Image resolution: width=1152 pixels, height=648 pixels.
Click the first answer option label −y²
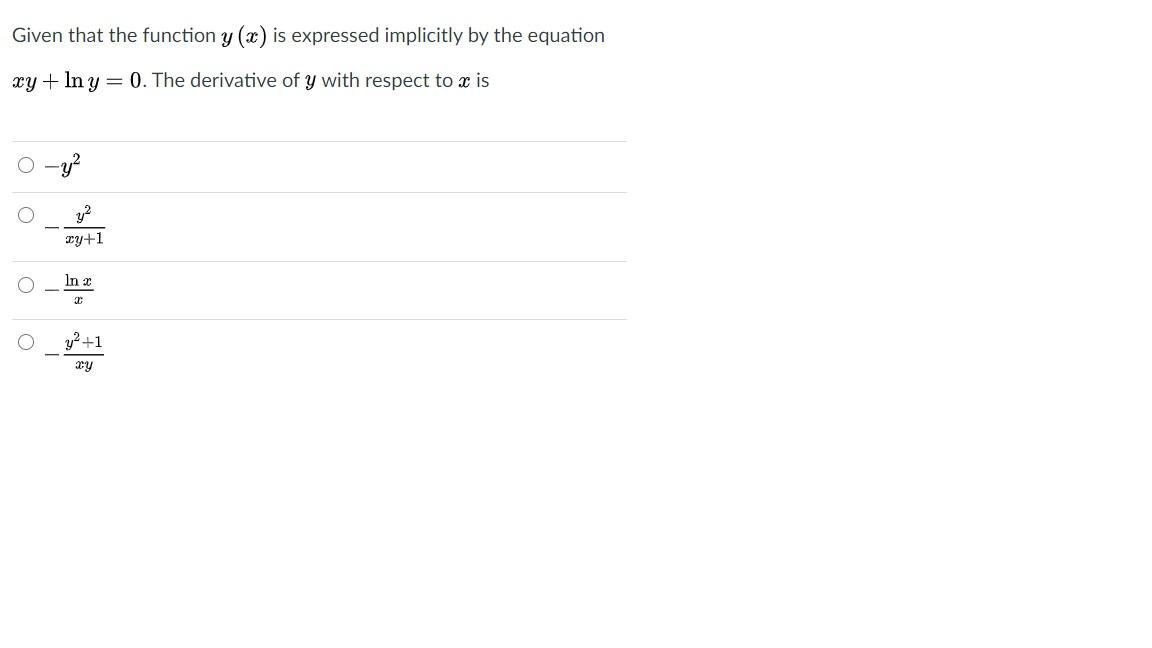pos(63,165)
